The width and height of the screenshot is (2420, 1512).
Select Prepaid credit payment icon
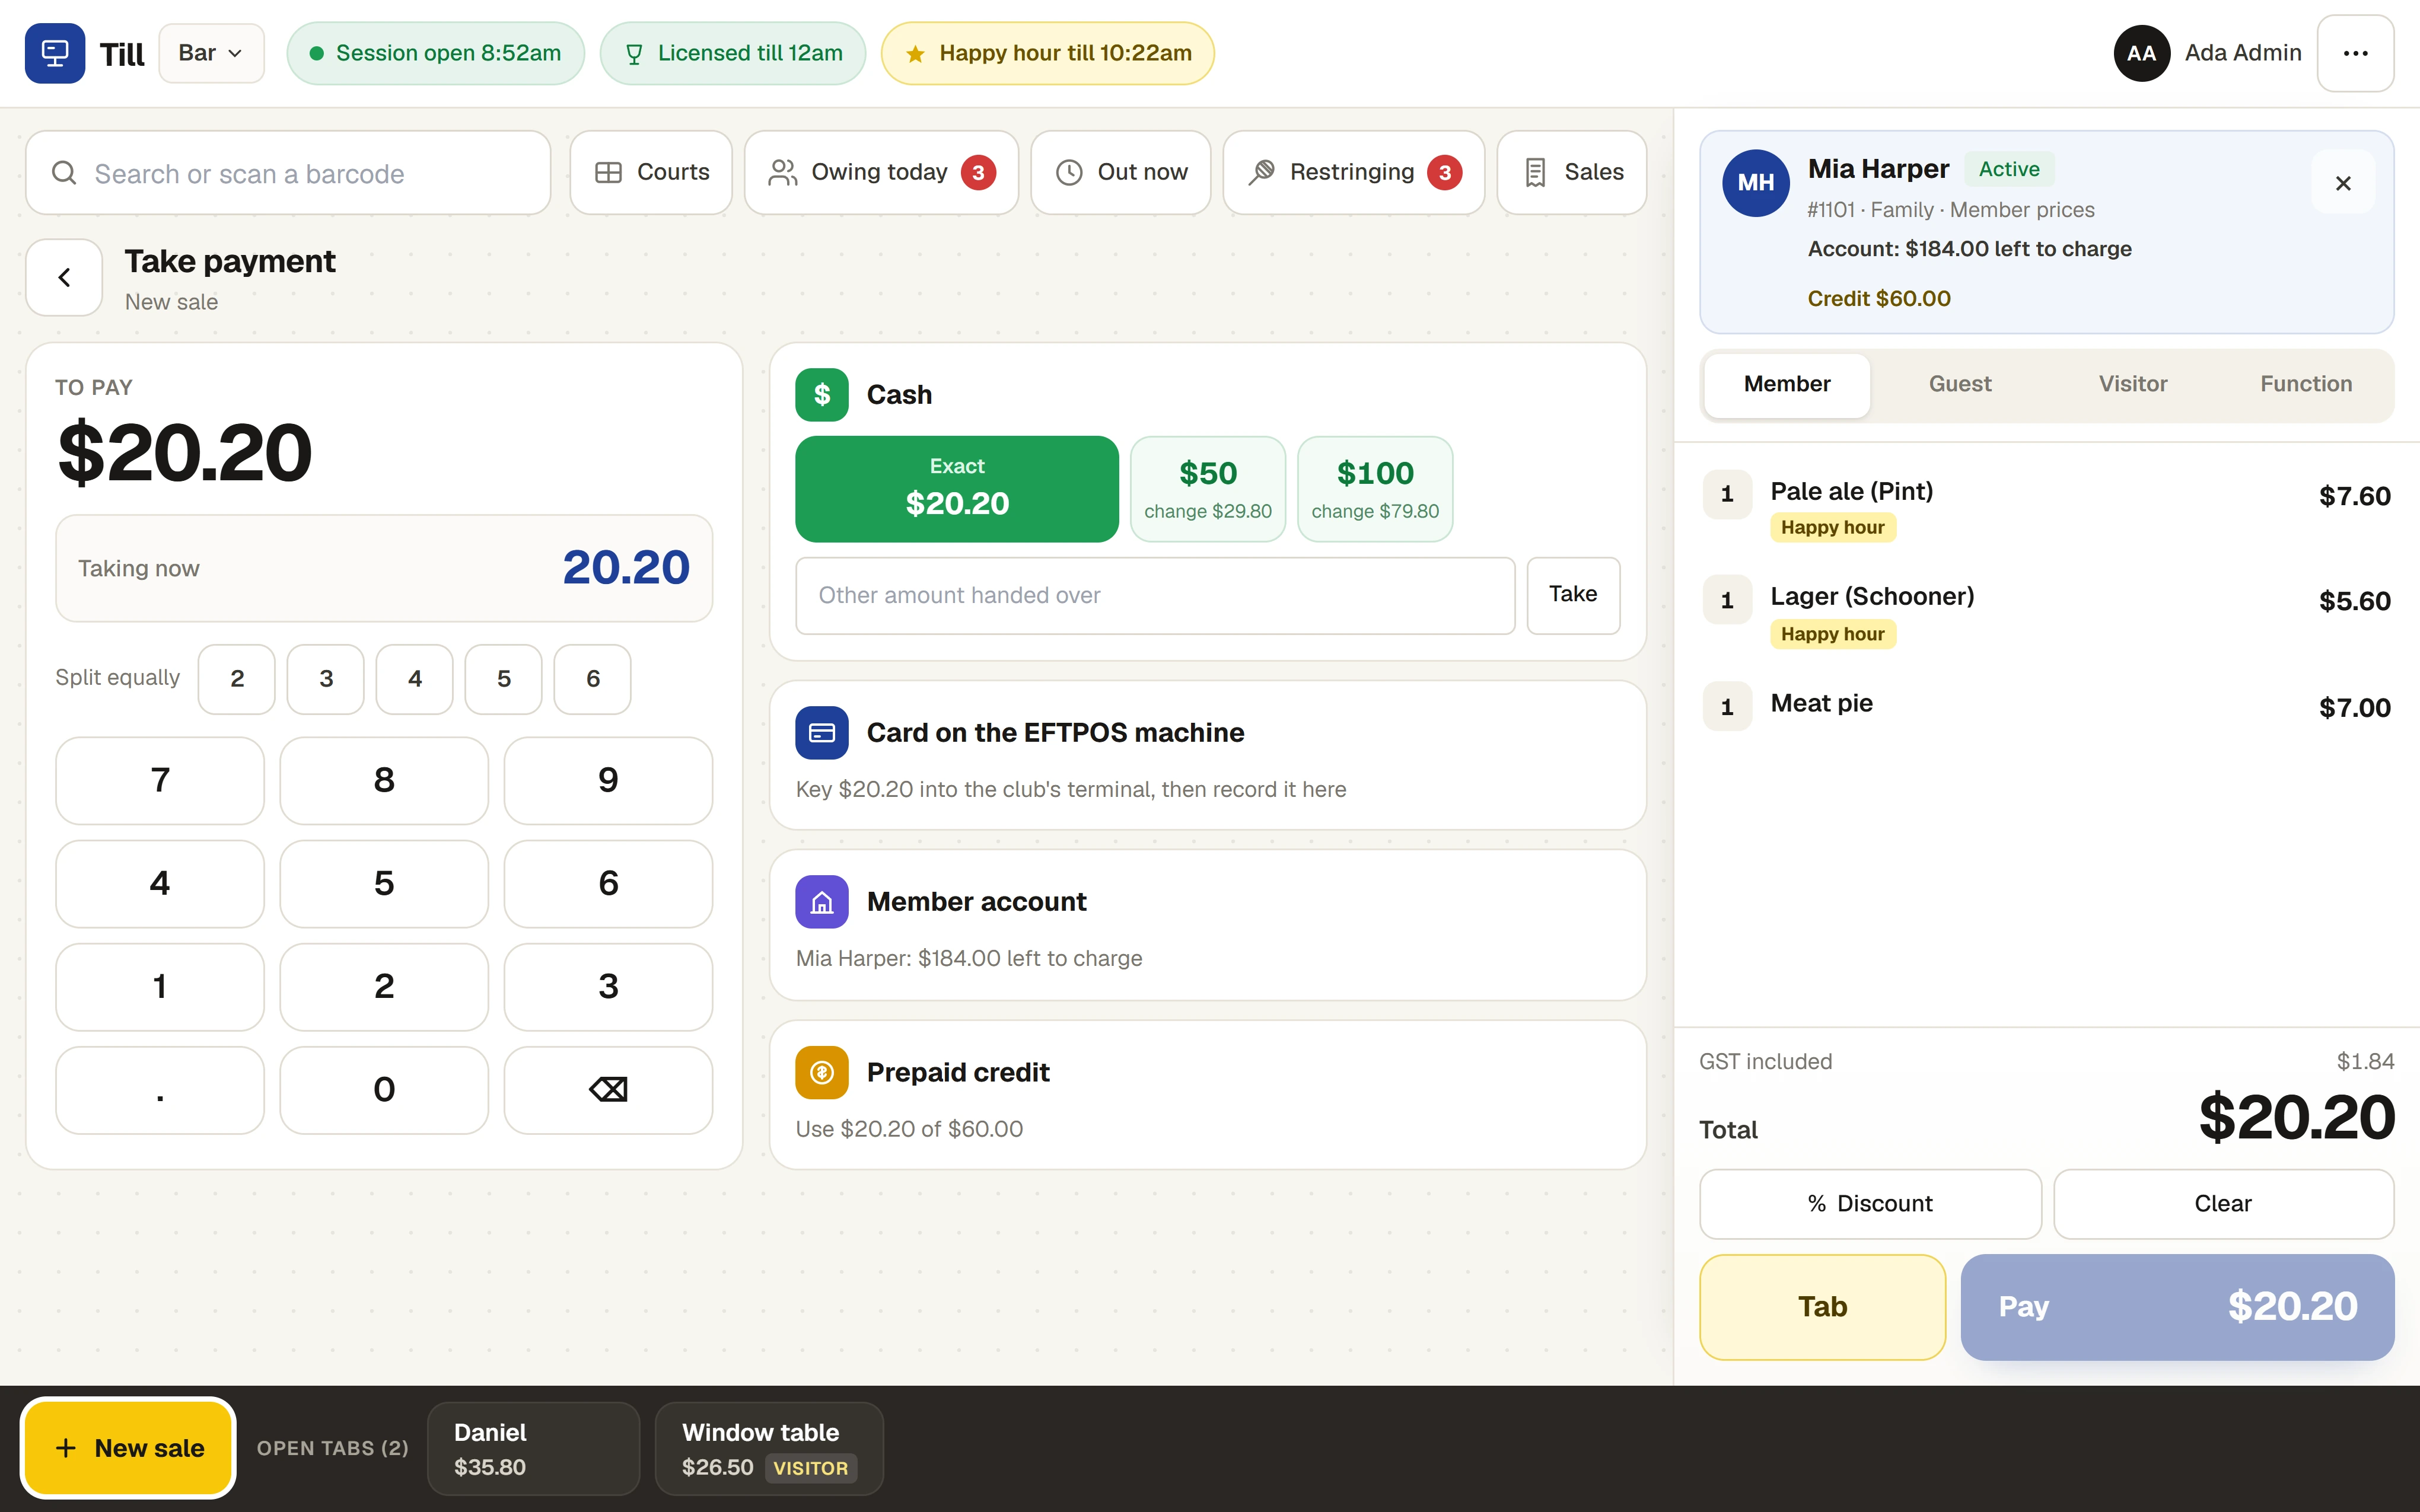(822, 1072)
